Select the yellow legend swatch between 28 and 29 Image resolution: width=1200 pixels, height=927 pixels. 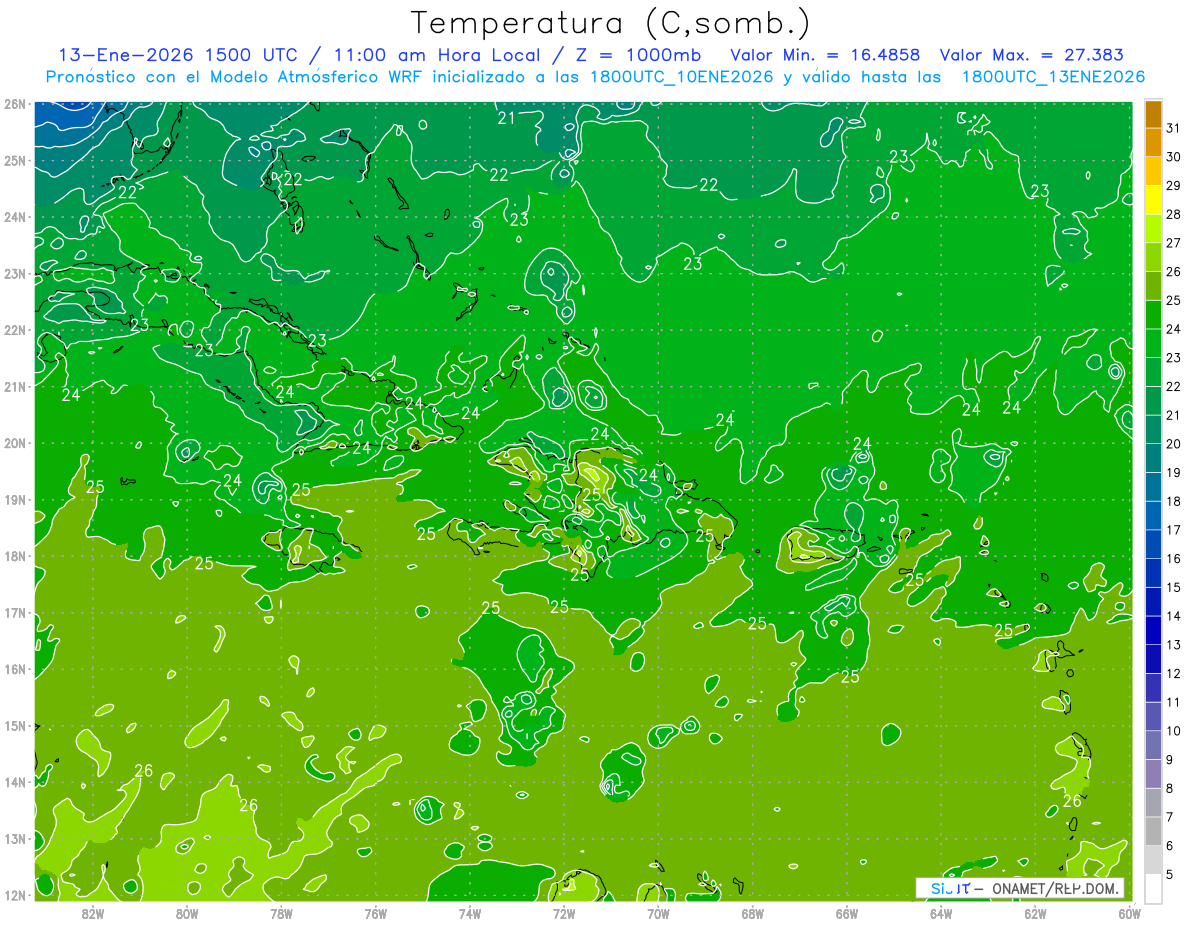click(x=1153, y=201)
